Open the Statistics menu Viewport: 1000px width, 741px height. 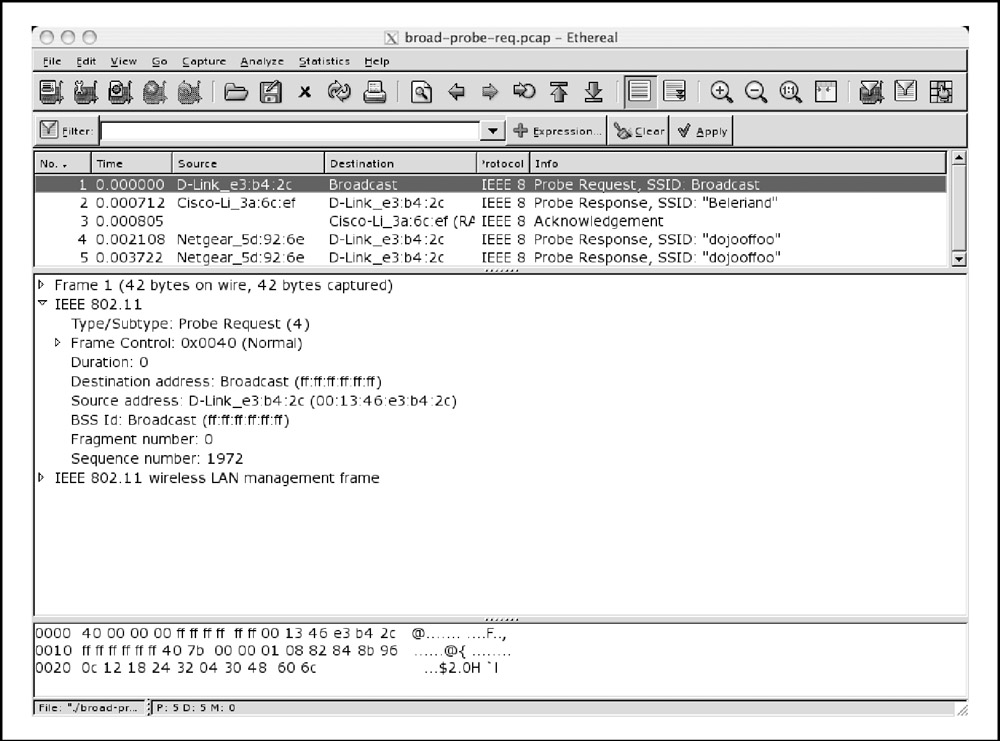pos(324,61)
